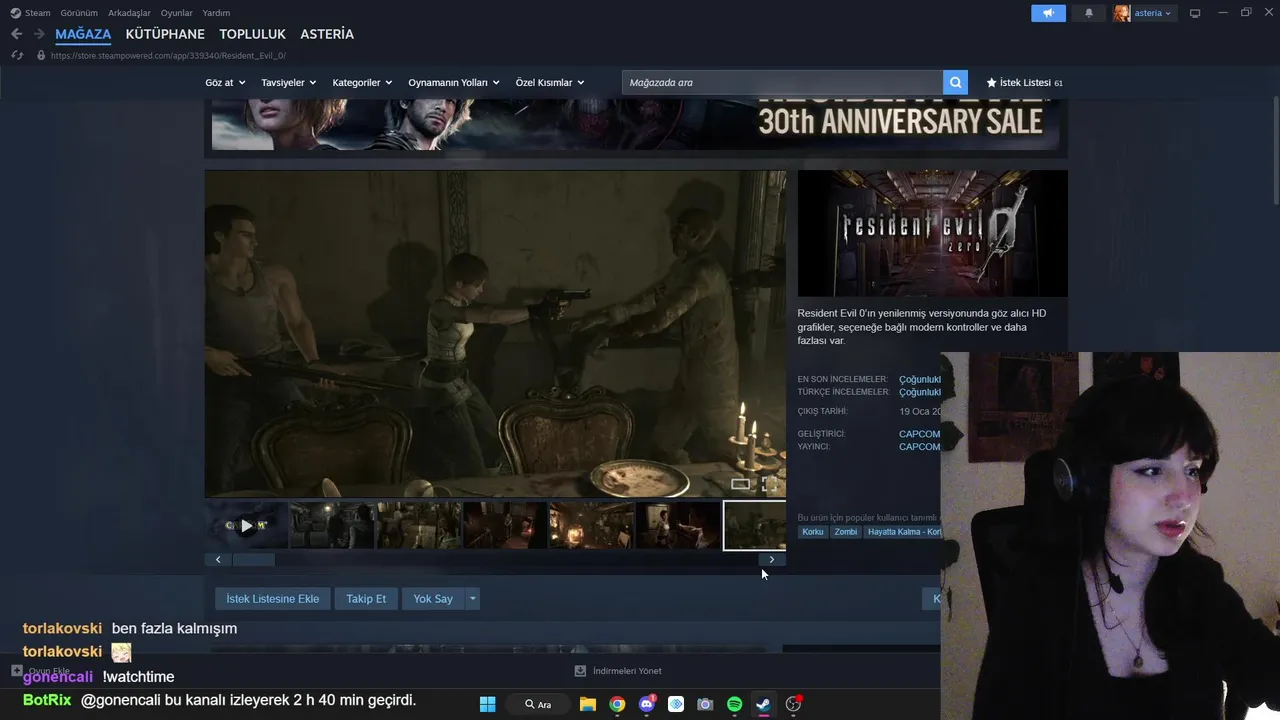Click the Big Picture monitor icon
The width and height of the screenshot is (1280, 720).
[x=1194, y=13]
